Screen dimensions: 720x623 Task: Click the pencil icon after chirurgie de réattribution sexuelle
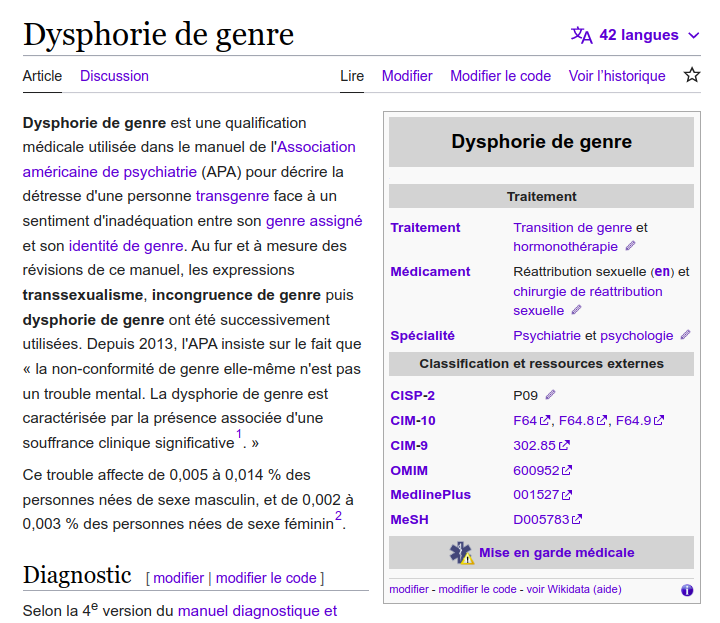click(576, 310)
